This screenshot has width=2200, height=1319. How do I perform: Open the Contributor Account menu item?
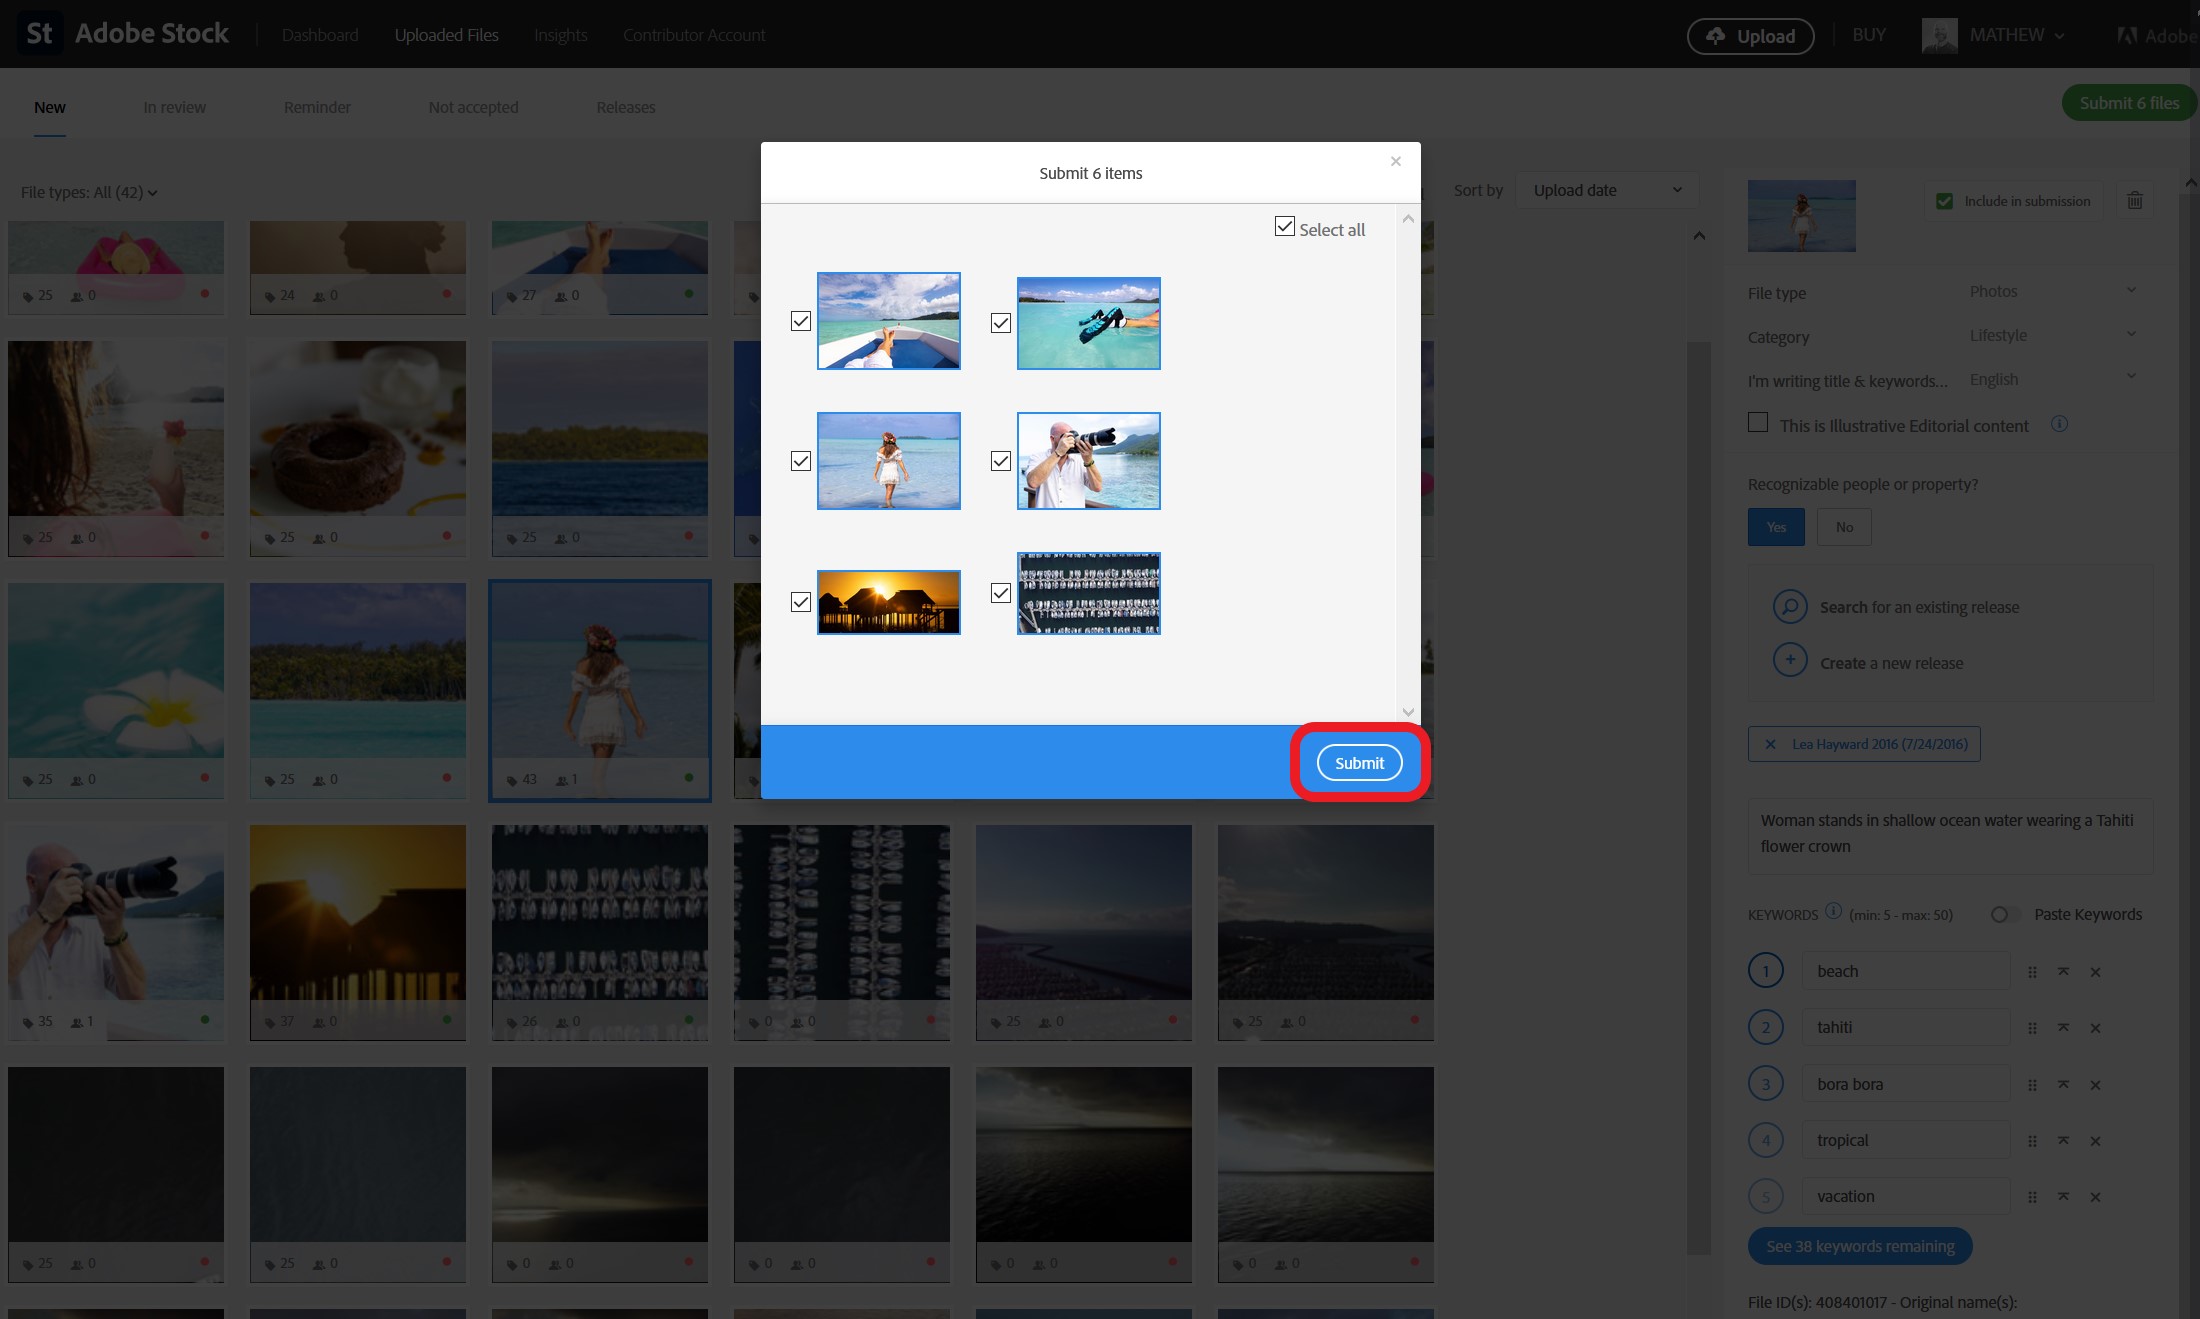694,35
